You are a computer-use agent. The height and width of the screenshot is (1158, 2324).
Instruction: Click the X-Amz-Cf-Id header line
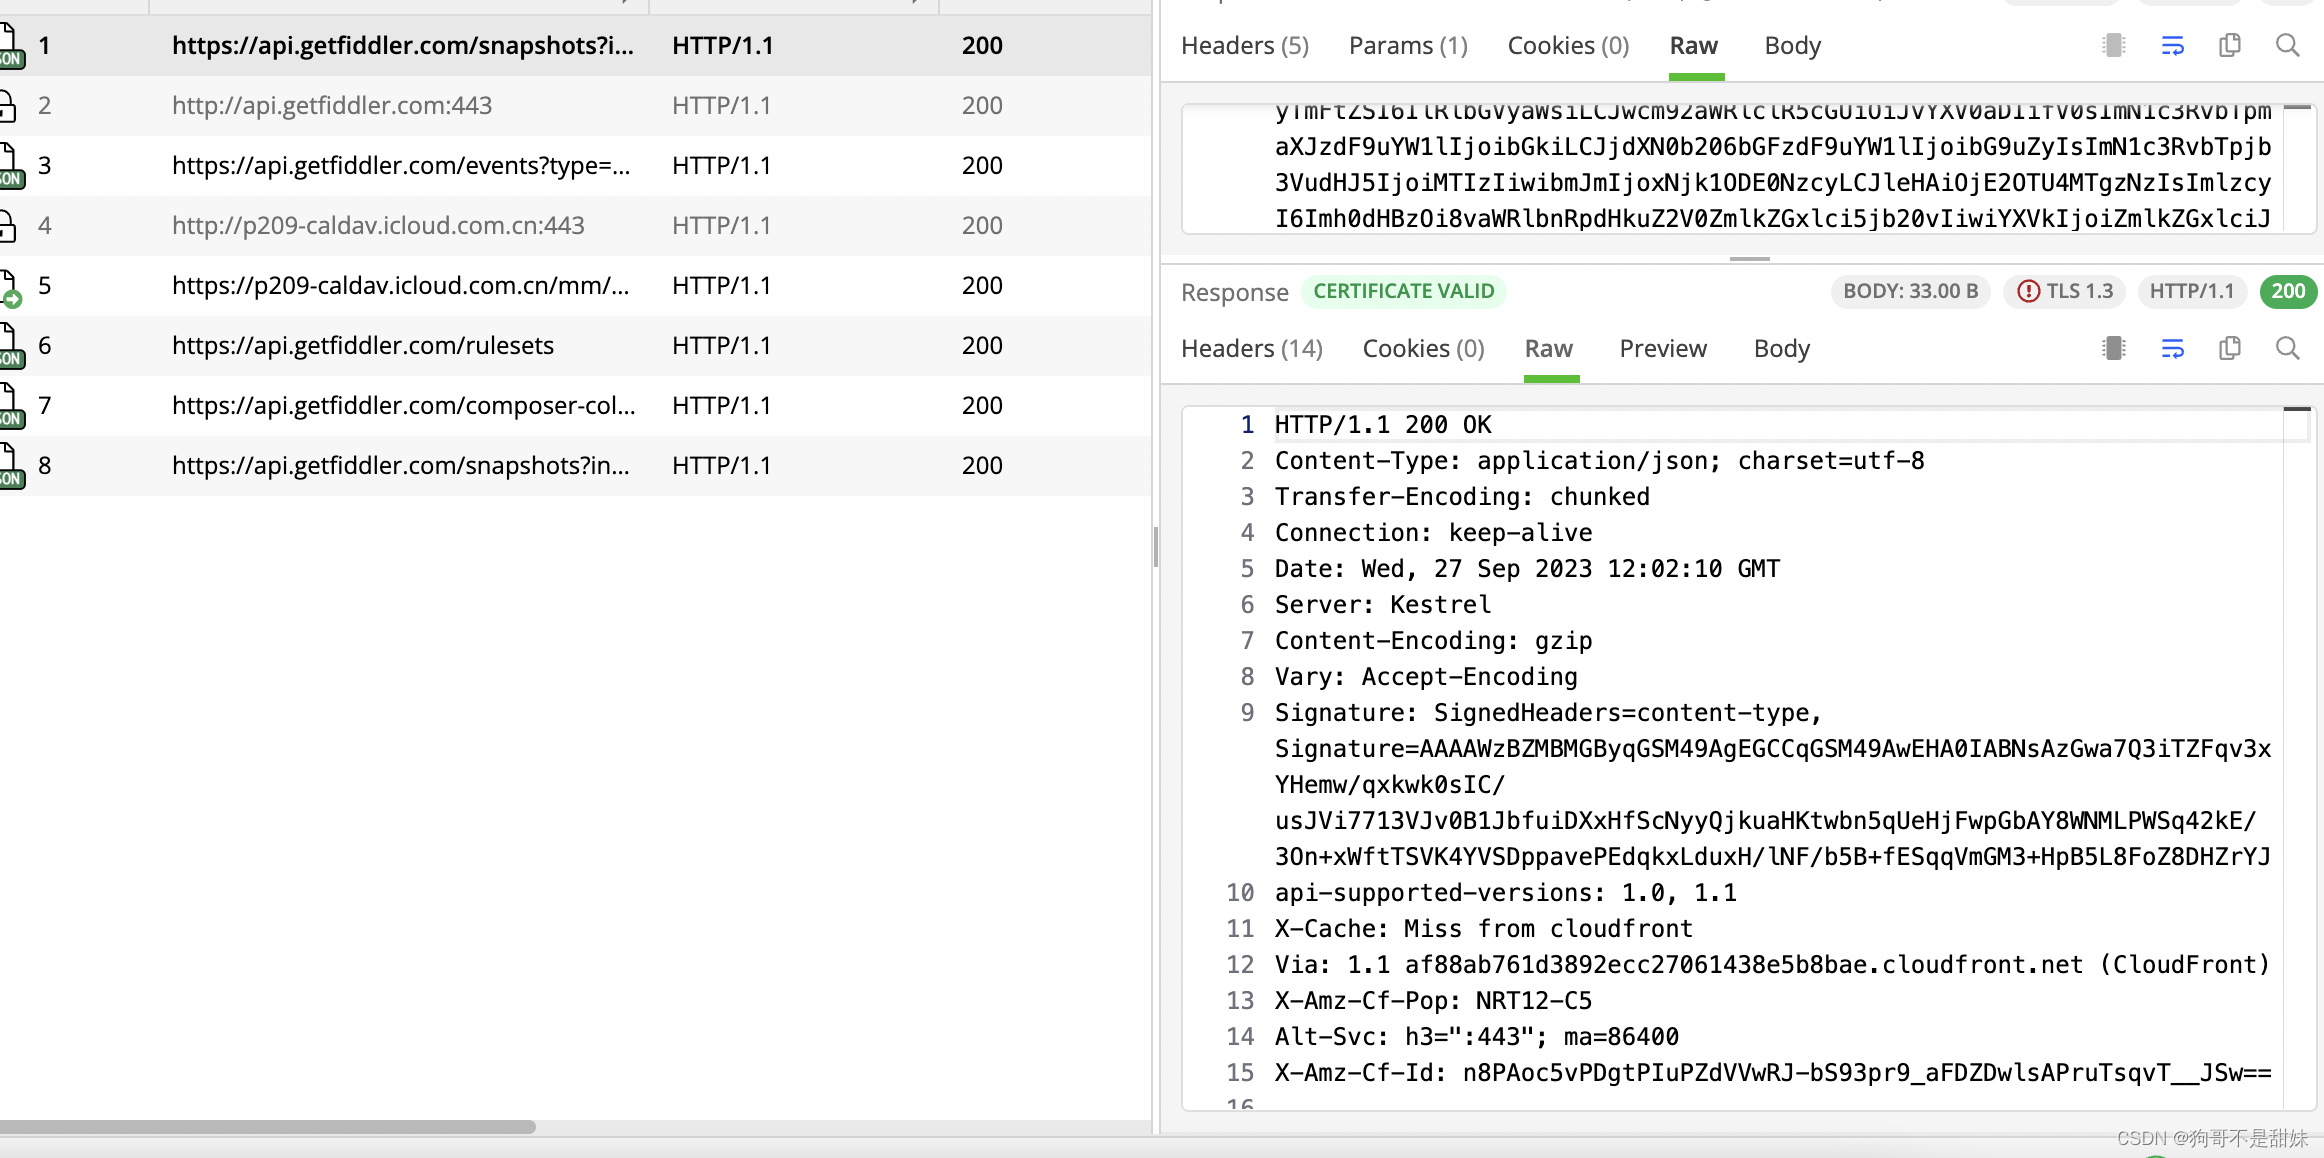coord(1773,1073)
